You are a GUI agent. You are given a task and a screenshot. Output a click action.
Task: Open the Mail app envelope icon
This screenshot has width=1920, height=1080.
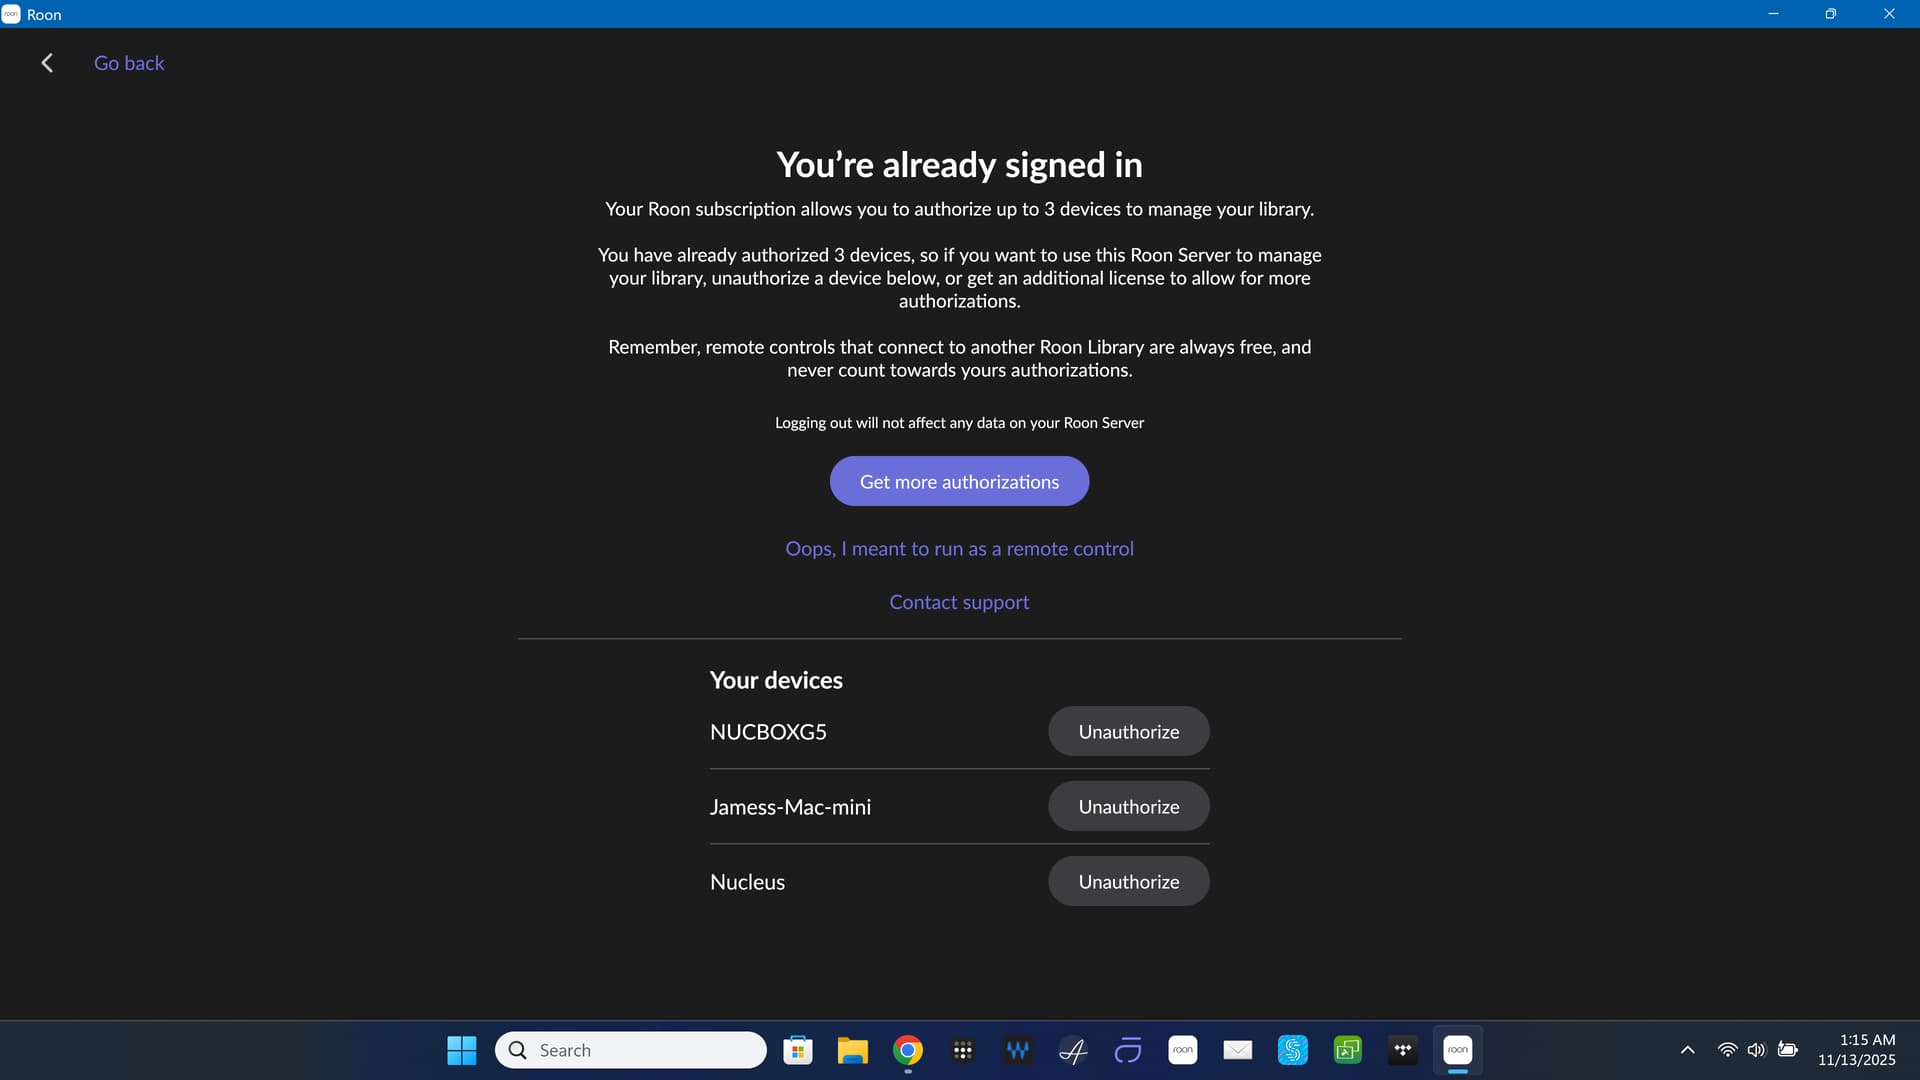(1237, 1050)
